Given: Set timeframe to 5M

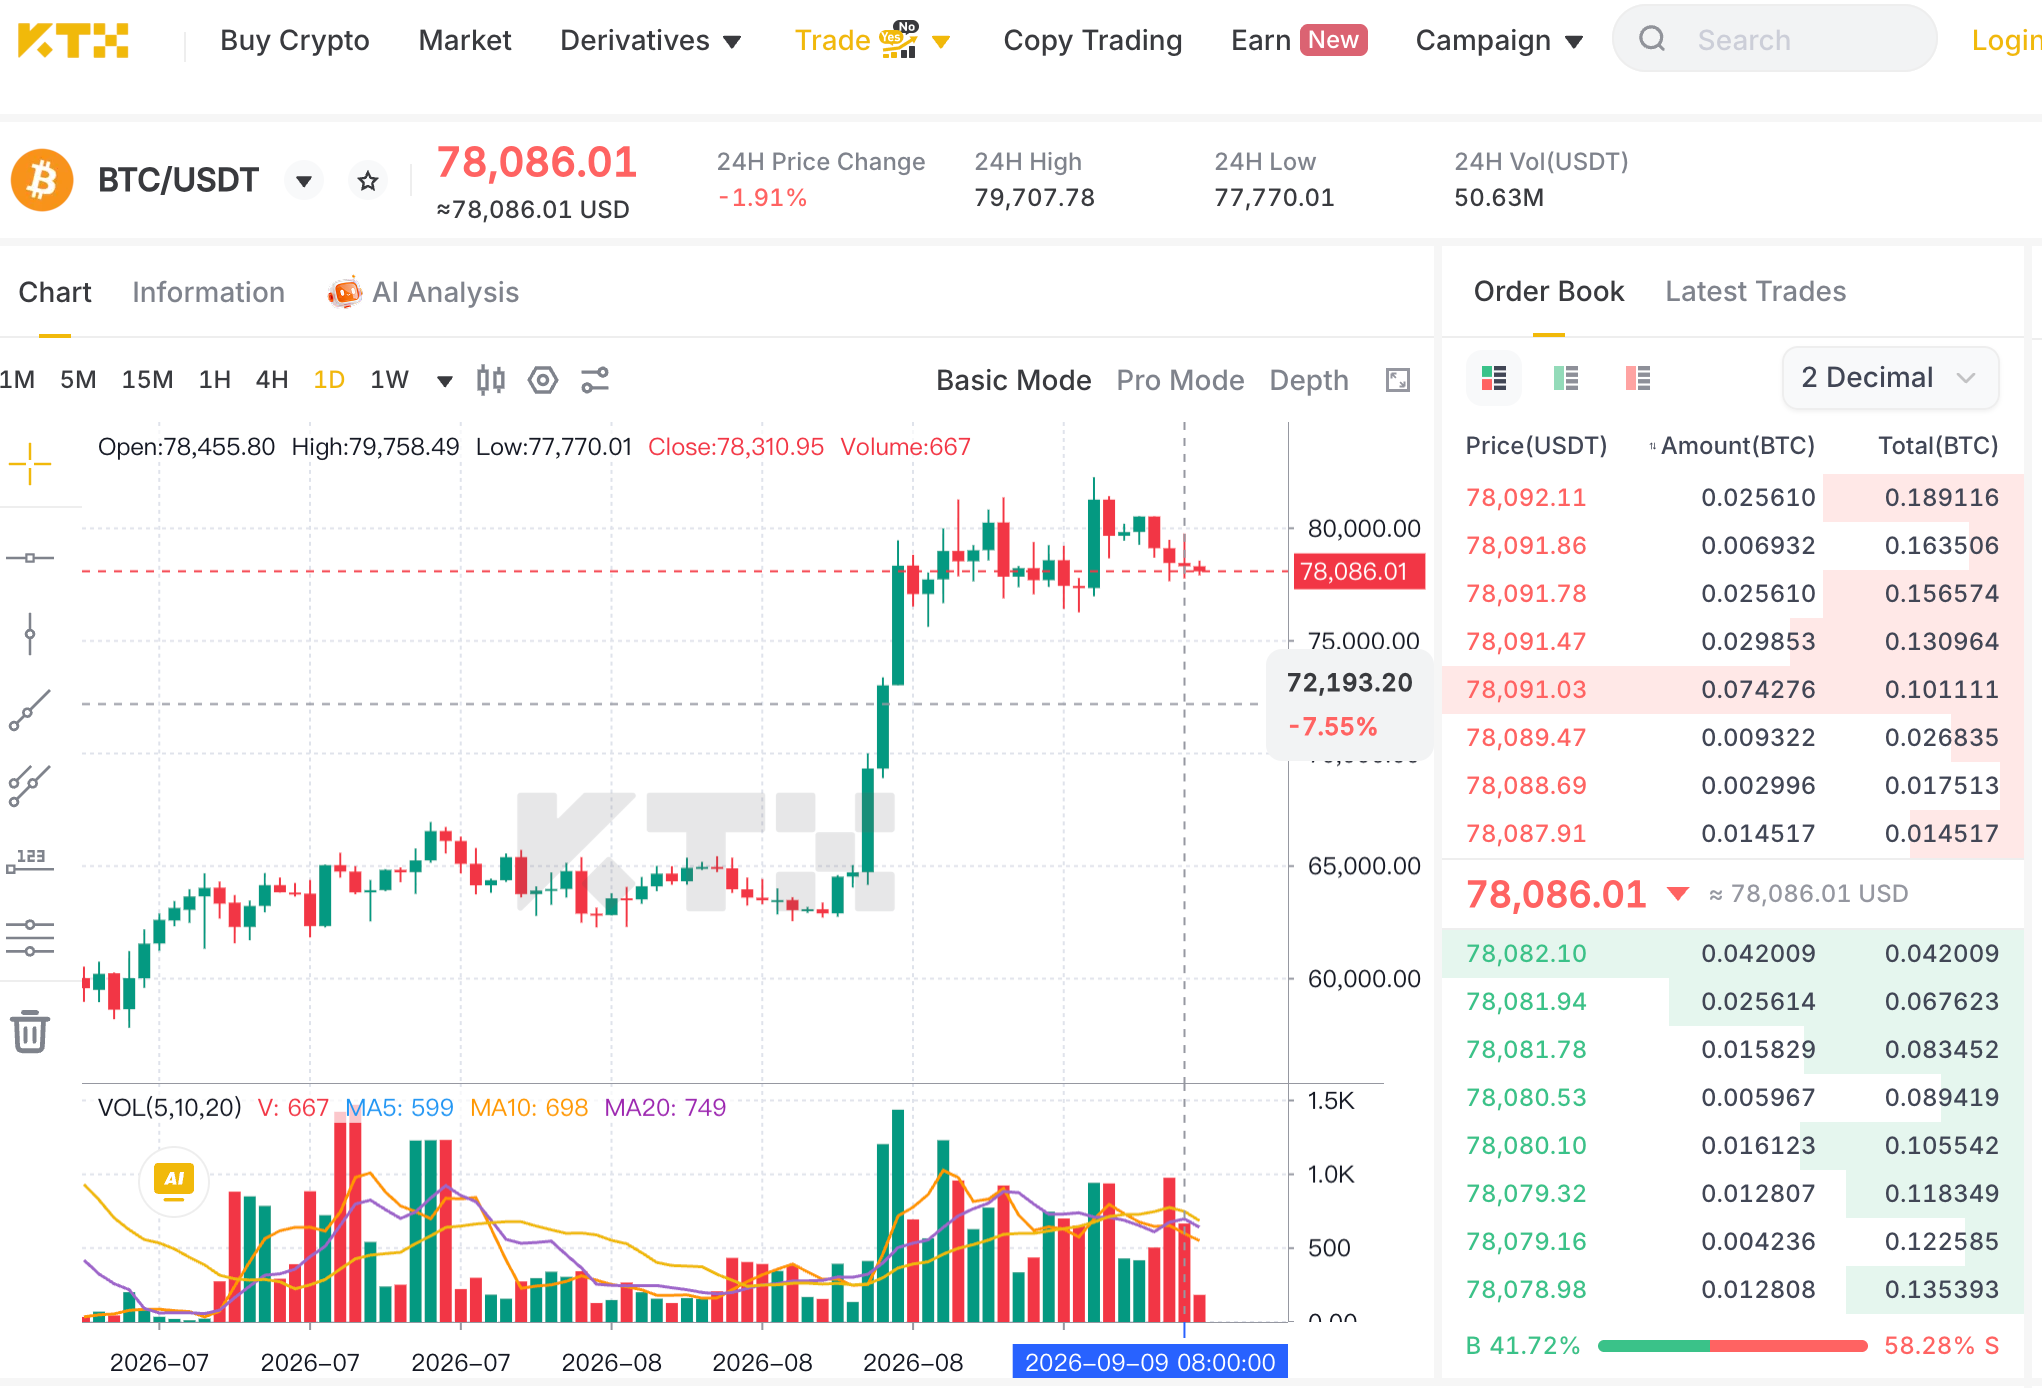Looking at the screenshot, I should [78, 380].
